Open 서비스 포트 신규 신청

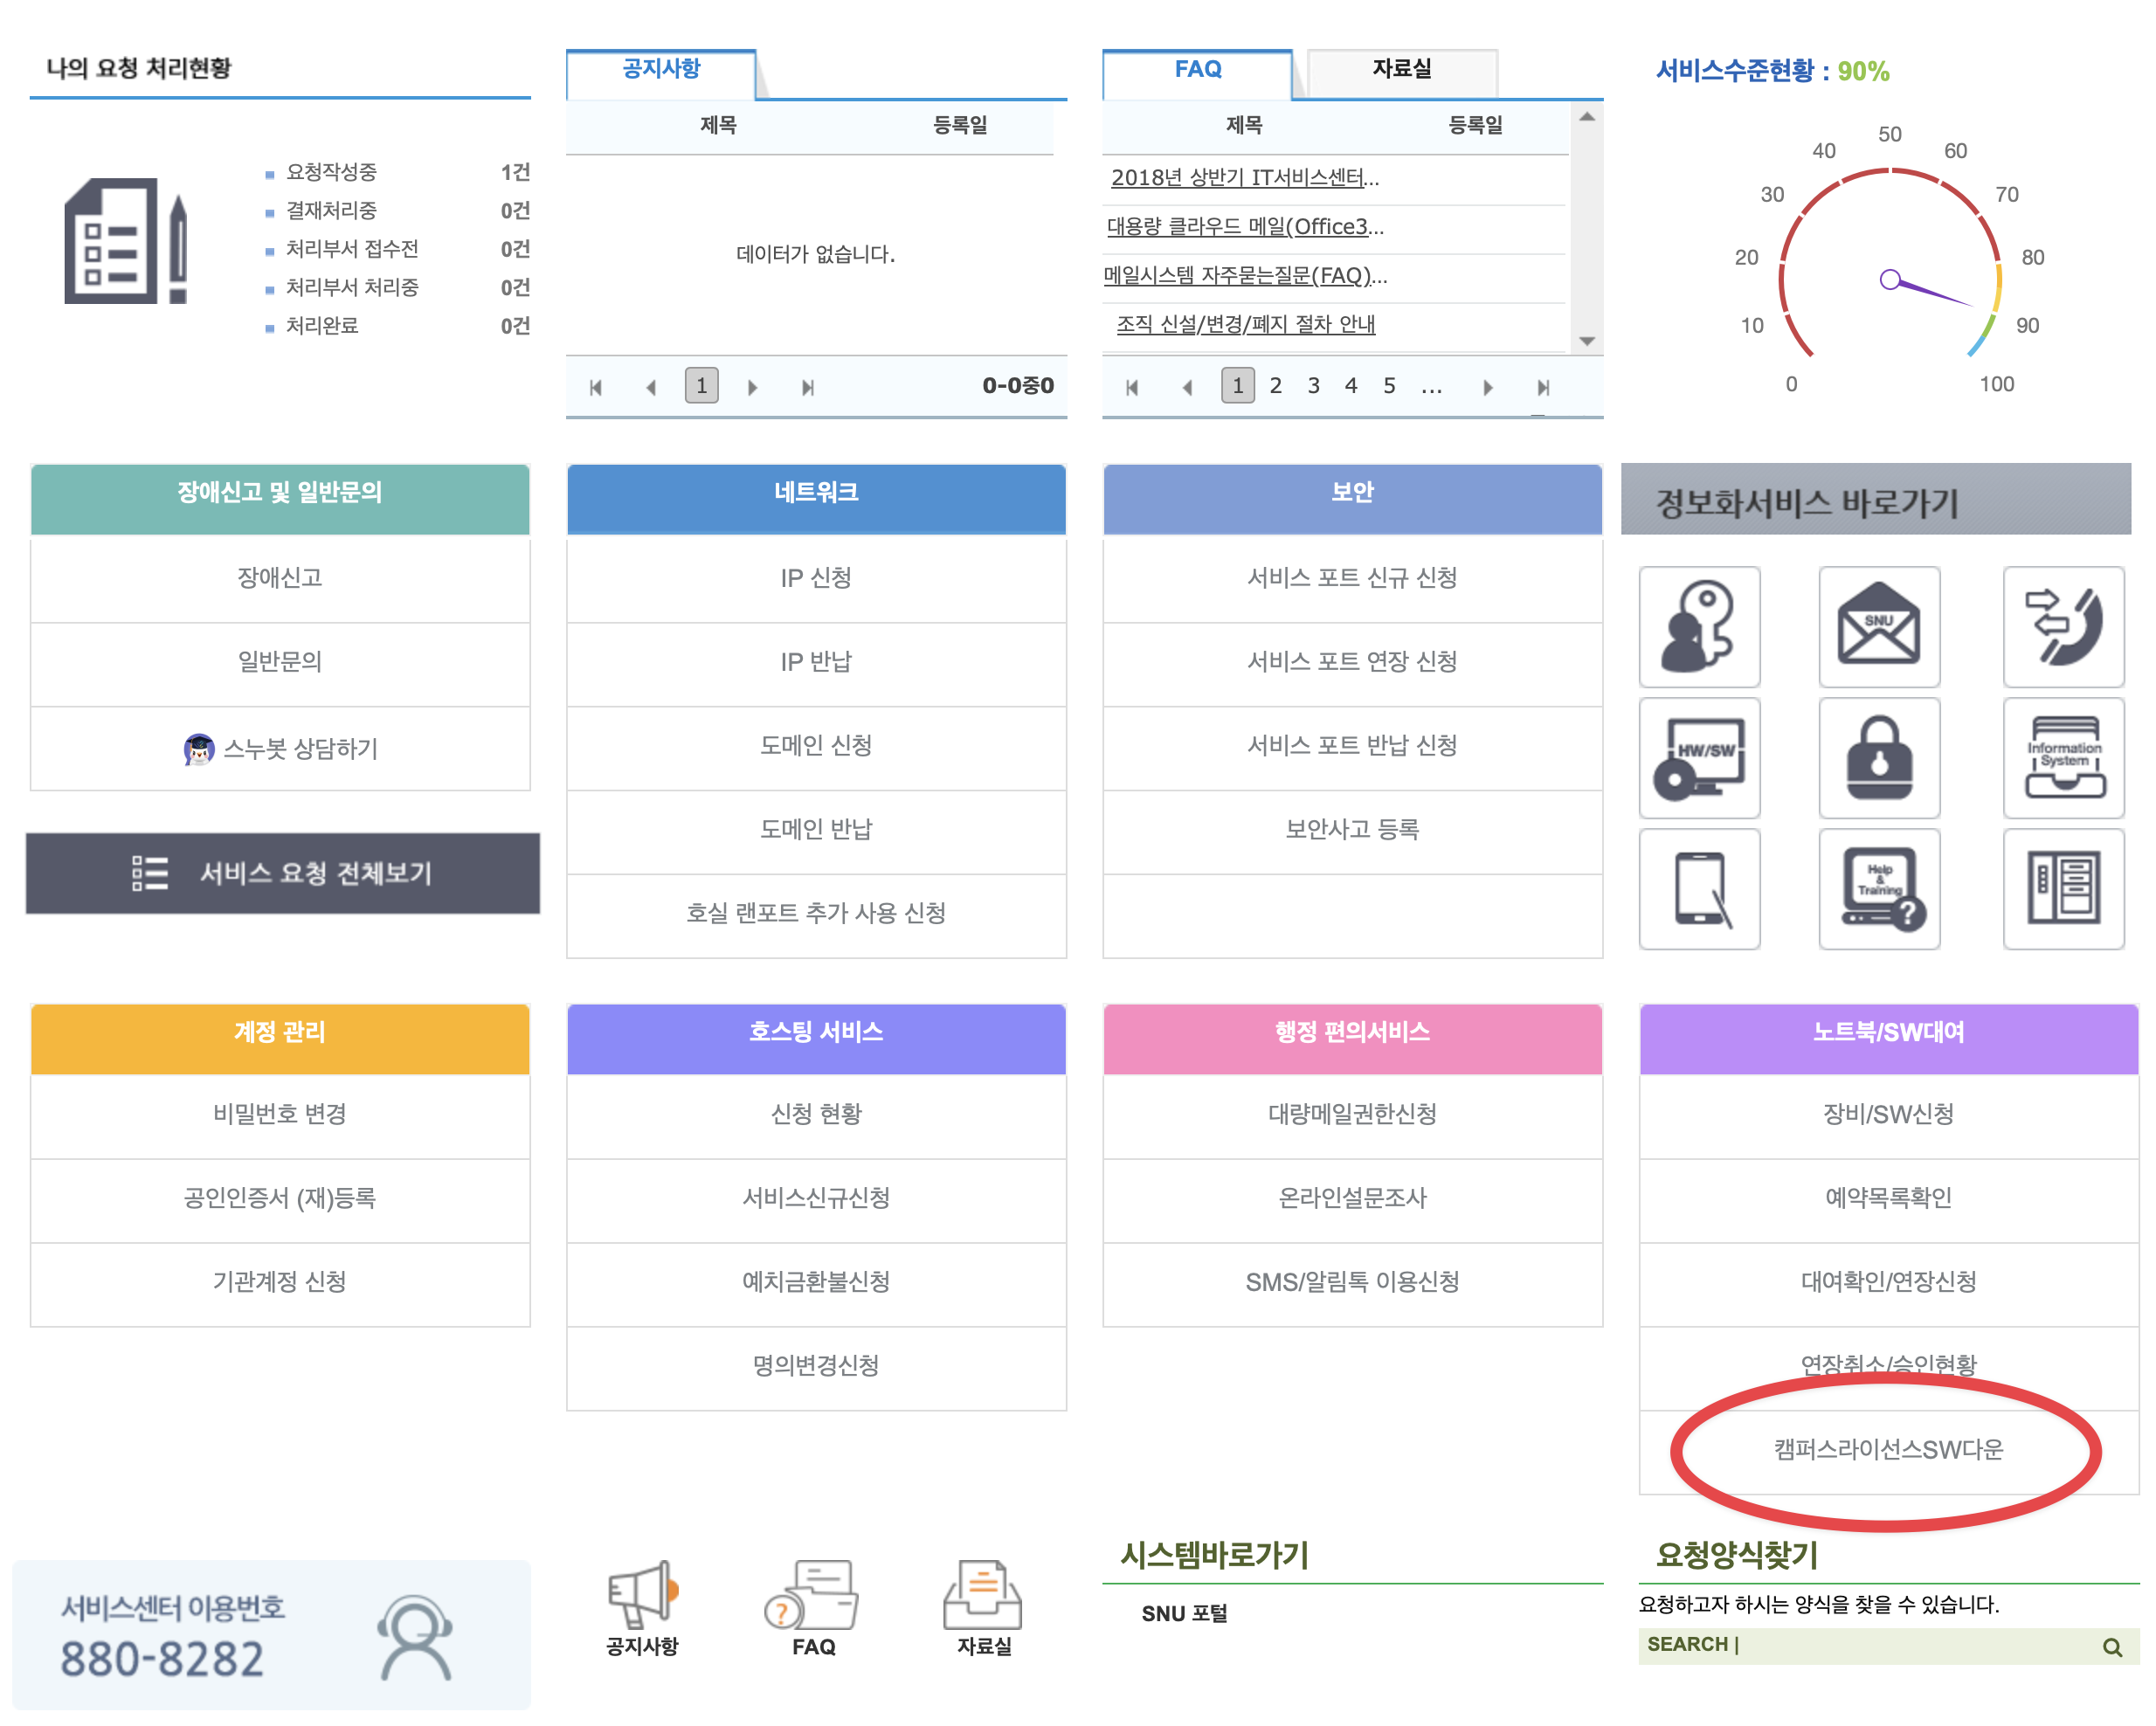[1352, 578]
